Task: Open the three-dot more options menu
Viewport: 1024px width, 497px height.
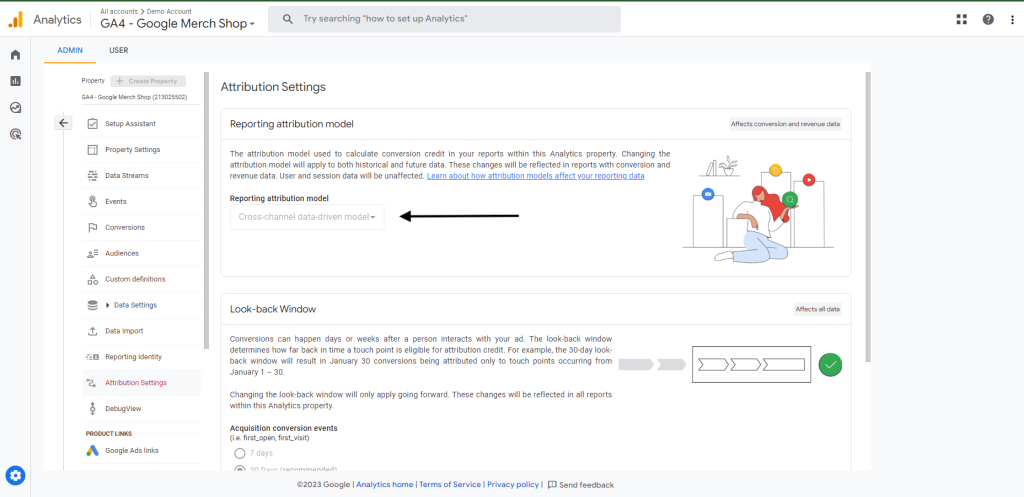Action: click(1012, 19)
